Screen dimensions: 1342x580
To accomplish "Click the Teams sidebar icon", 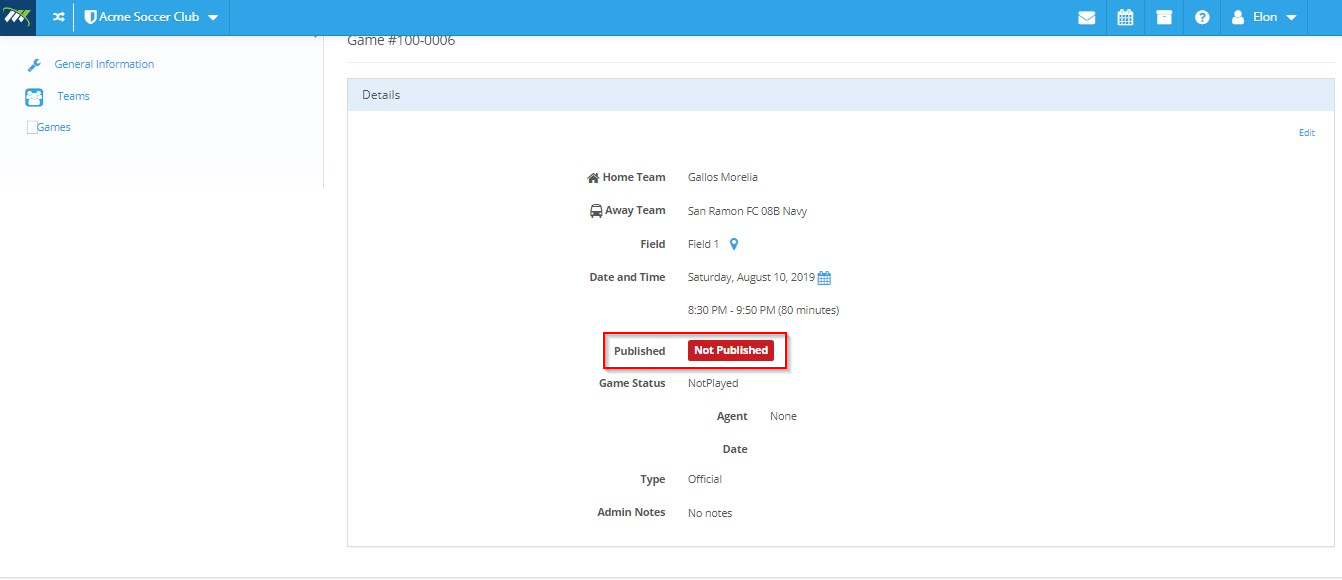I will [x=34, y=97].
